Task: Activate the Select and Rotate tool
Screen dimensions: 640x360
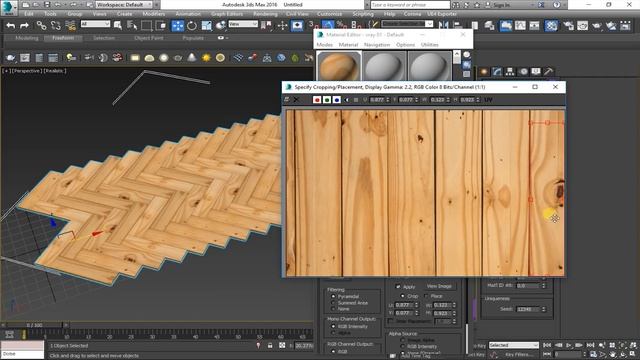Action: (192, 25)
